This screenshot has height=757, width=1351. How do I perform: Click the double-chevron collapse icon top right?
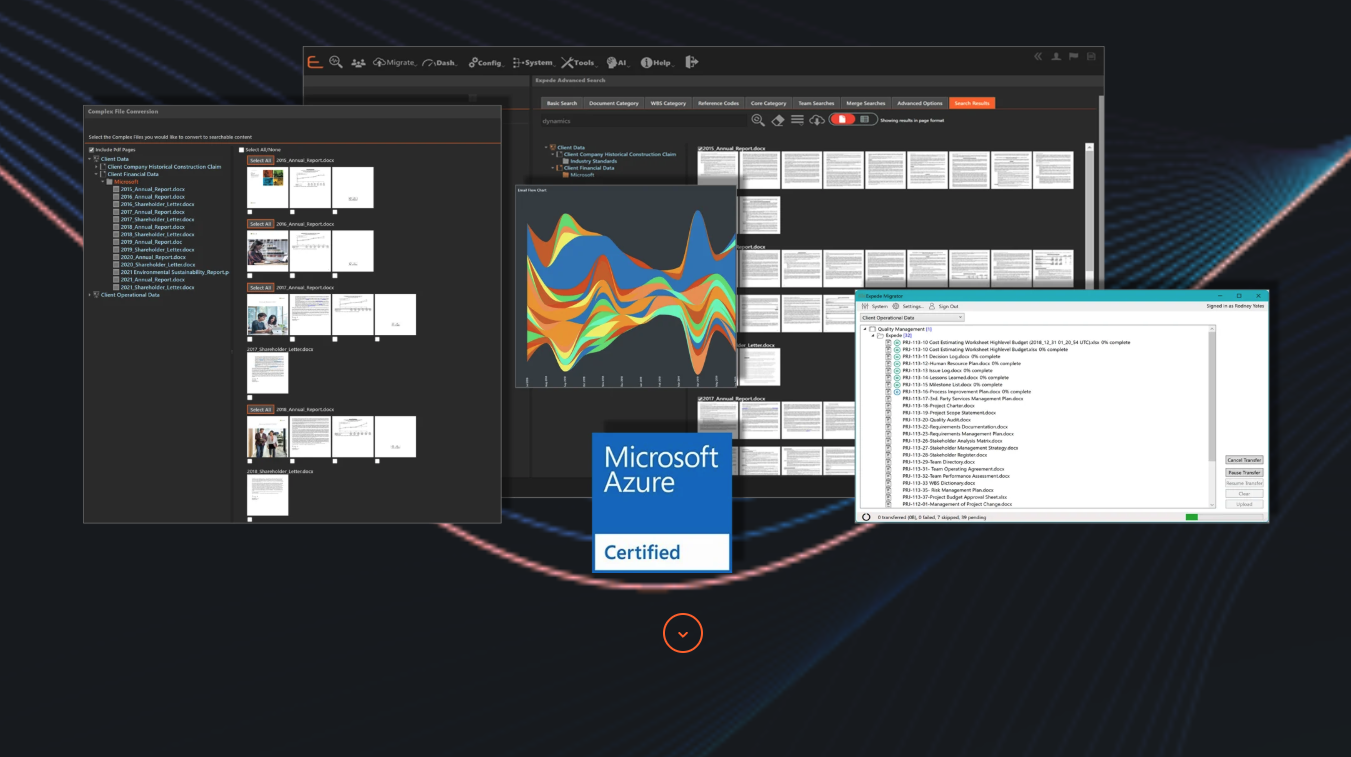[x=1038, y=57]
